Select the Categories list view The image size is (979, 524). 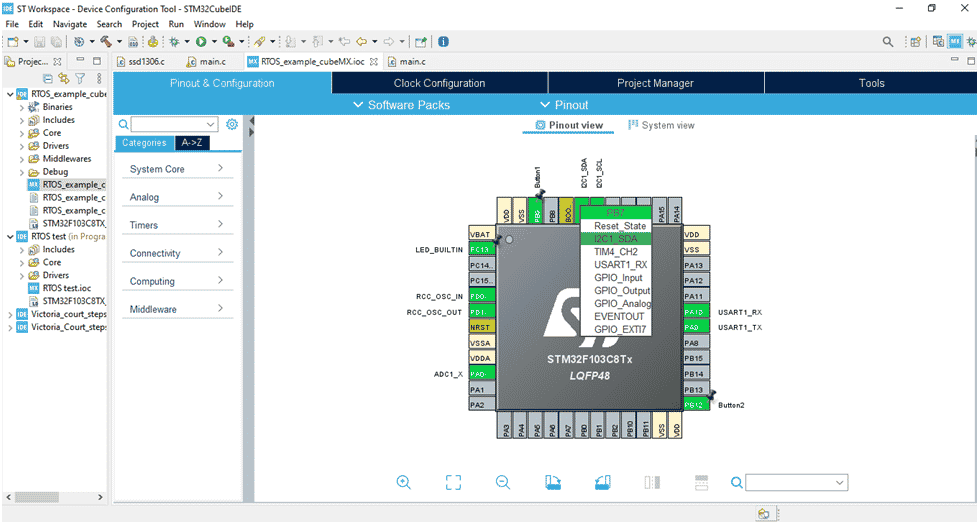[144, 142]
